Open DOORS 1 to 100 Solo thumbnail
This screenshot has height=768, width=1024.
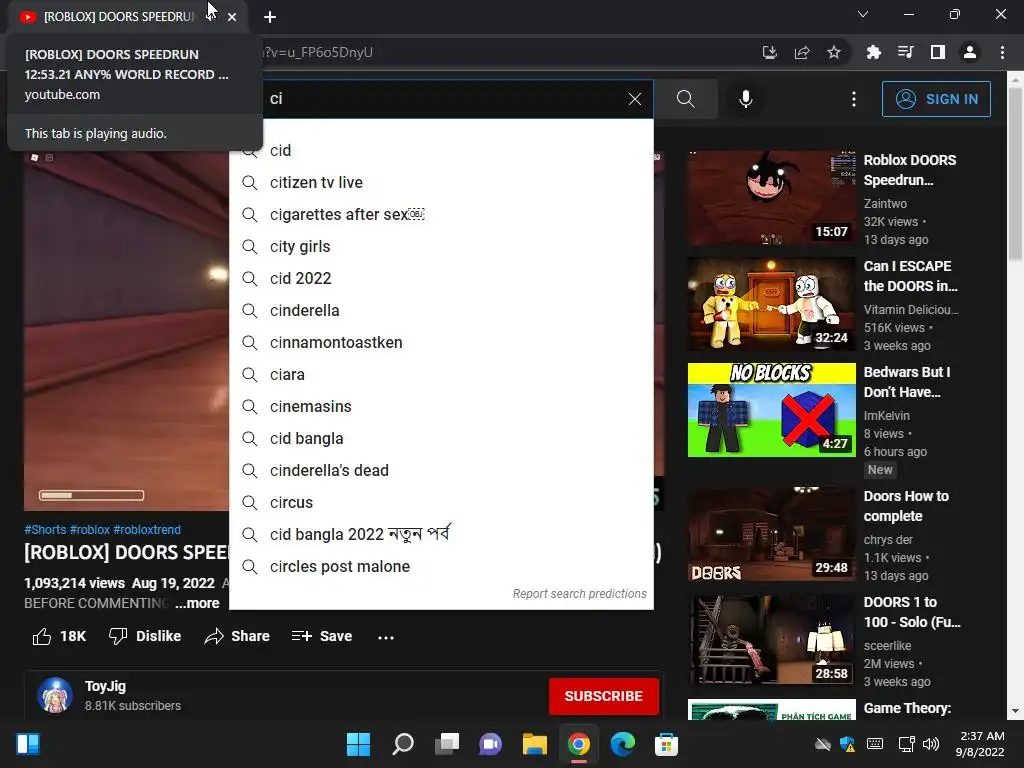tap(771, 640)
